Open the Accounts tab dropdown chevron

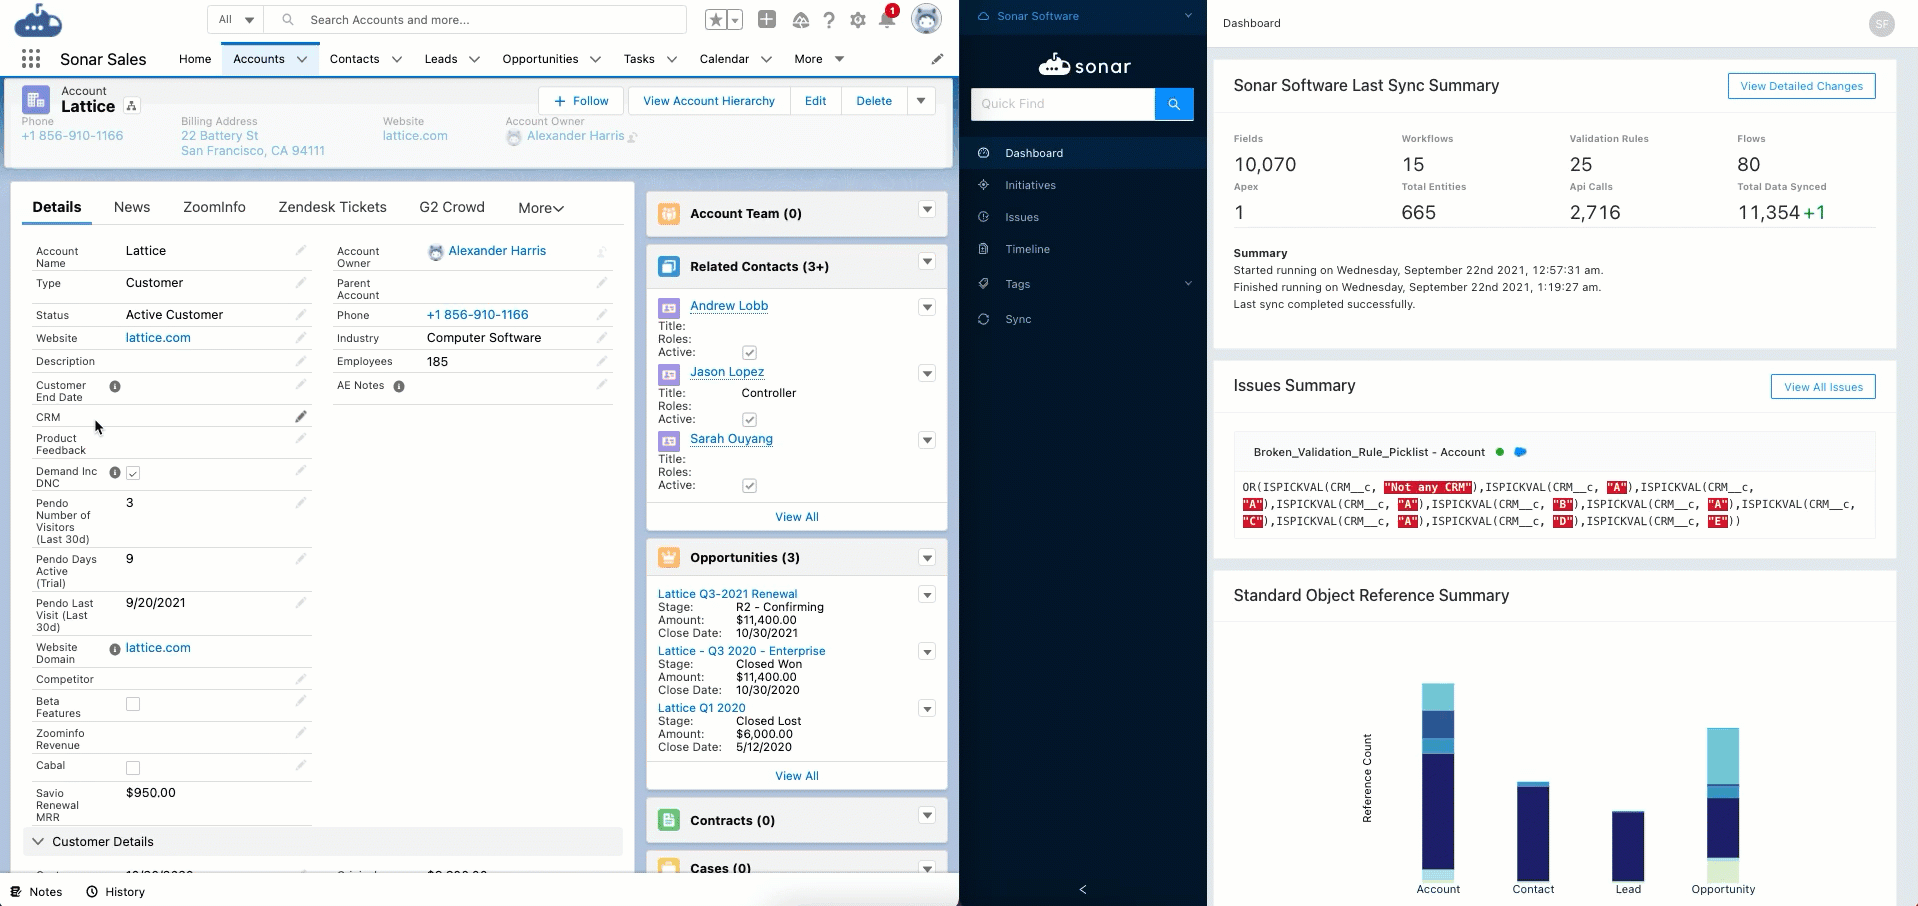[302, 59]
